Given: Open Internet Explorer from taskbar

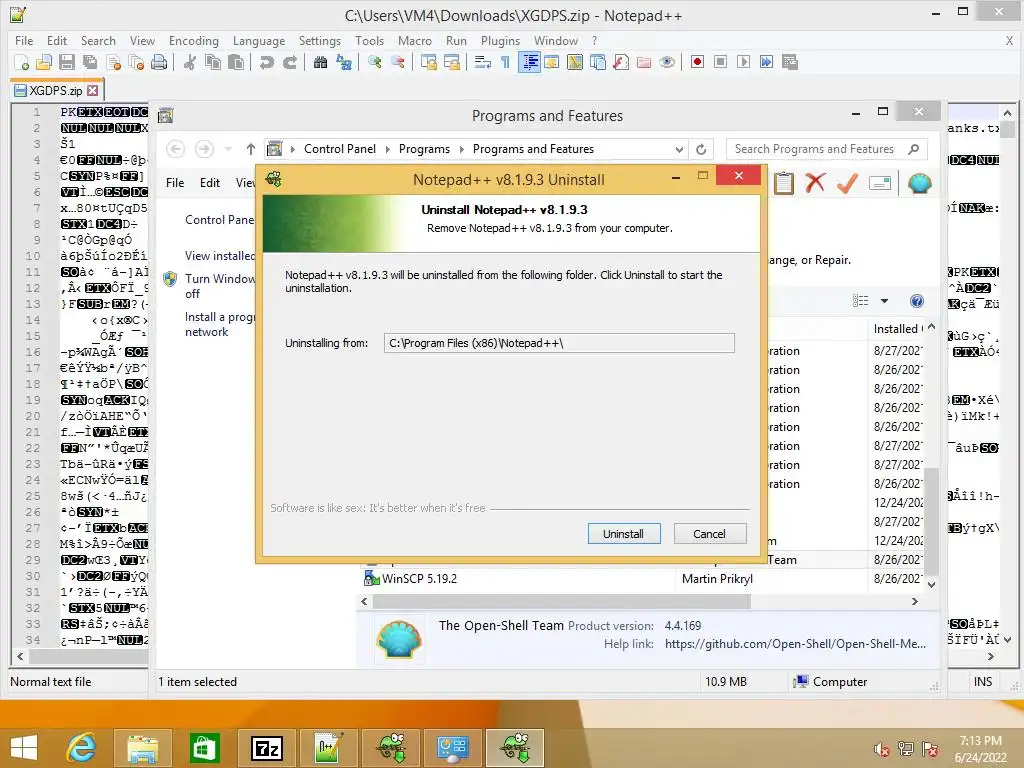Looking at the screenshot, I should [x=81, y=748].
